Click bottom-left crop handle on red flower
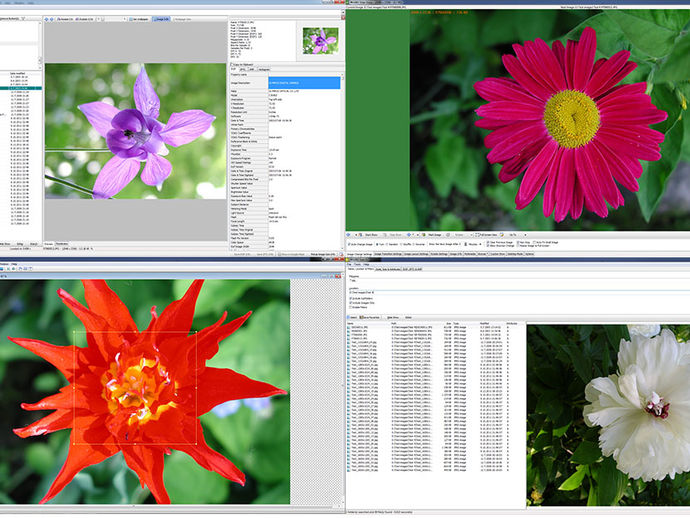 [x=73, y=444]
